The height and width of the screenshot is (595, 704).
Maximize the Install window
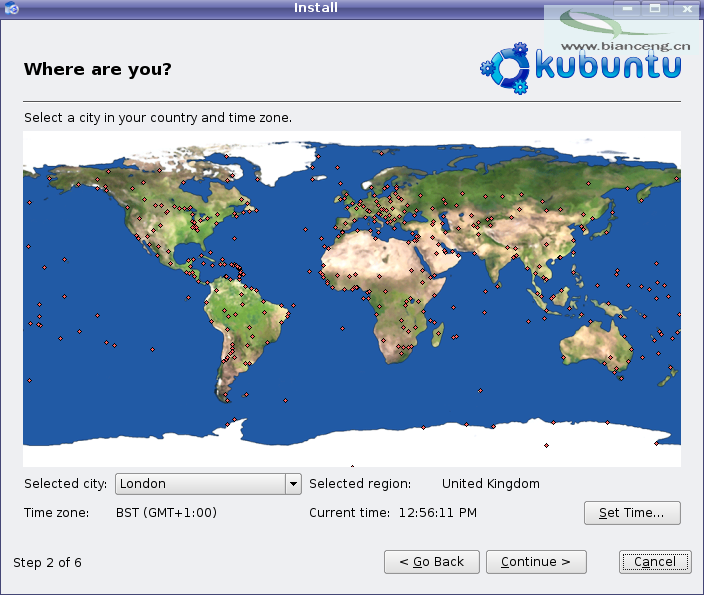click(655, 8)
